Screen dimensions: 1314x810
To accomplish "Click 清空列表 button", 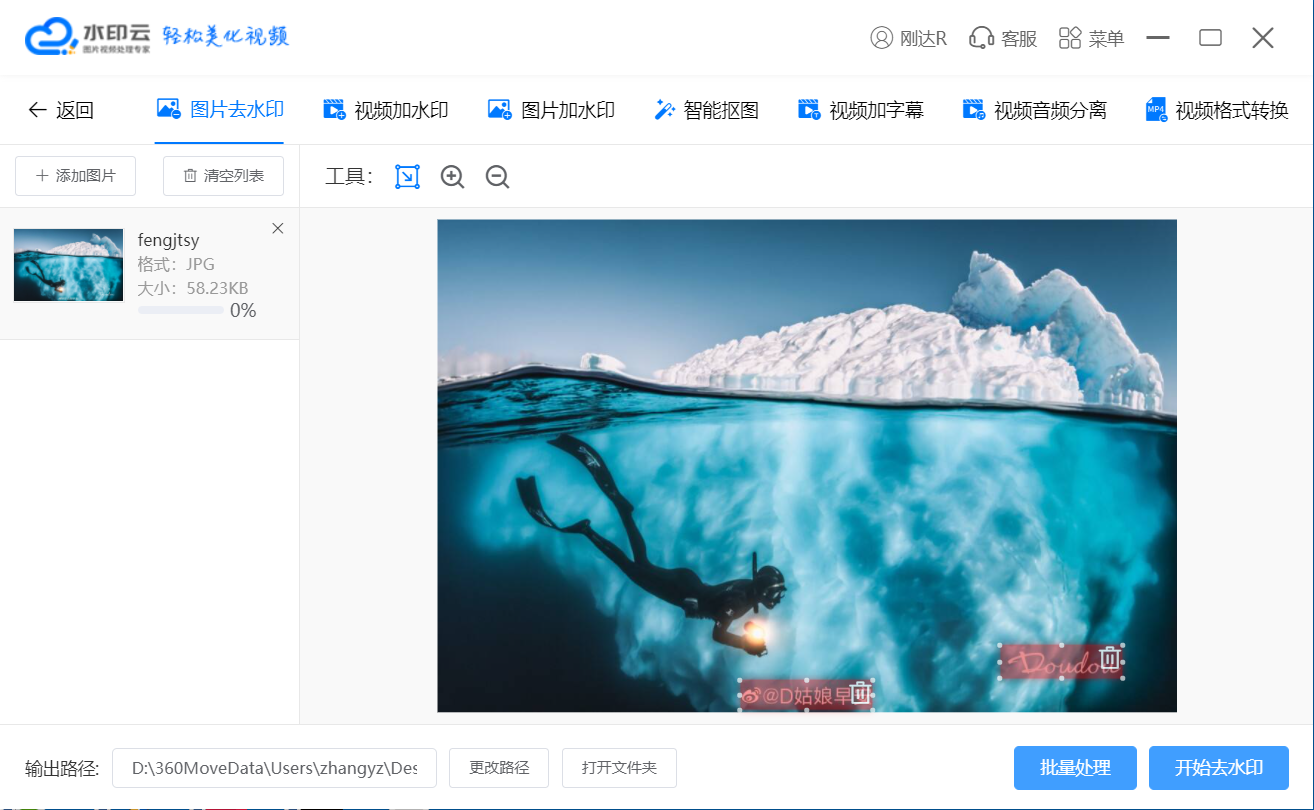I will [223, 176].
